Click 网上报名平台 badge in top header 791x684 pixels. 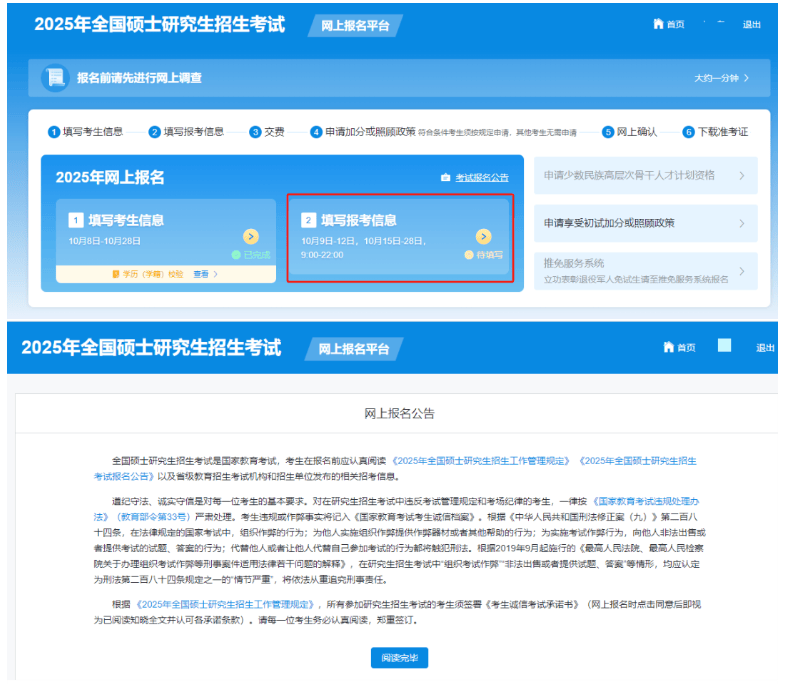(355, 25)
